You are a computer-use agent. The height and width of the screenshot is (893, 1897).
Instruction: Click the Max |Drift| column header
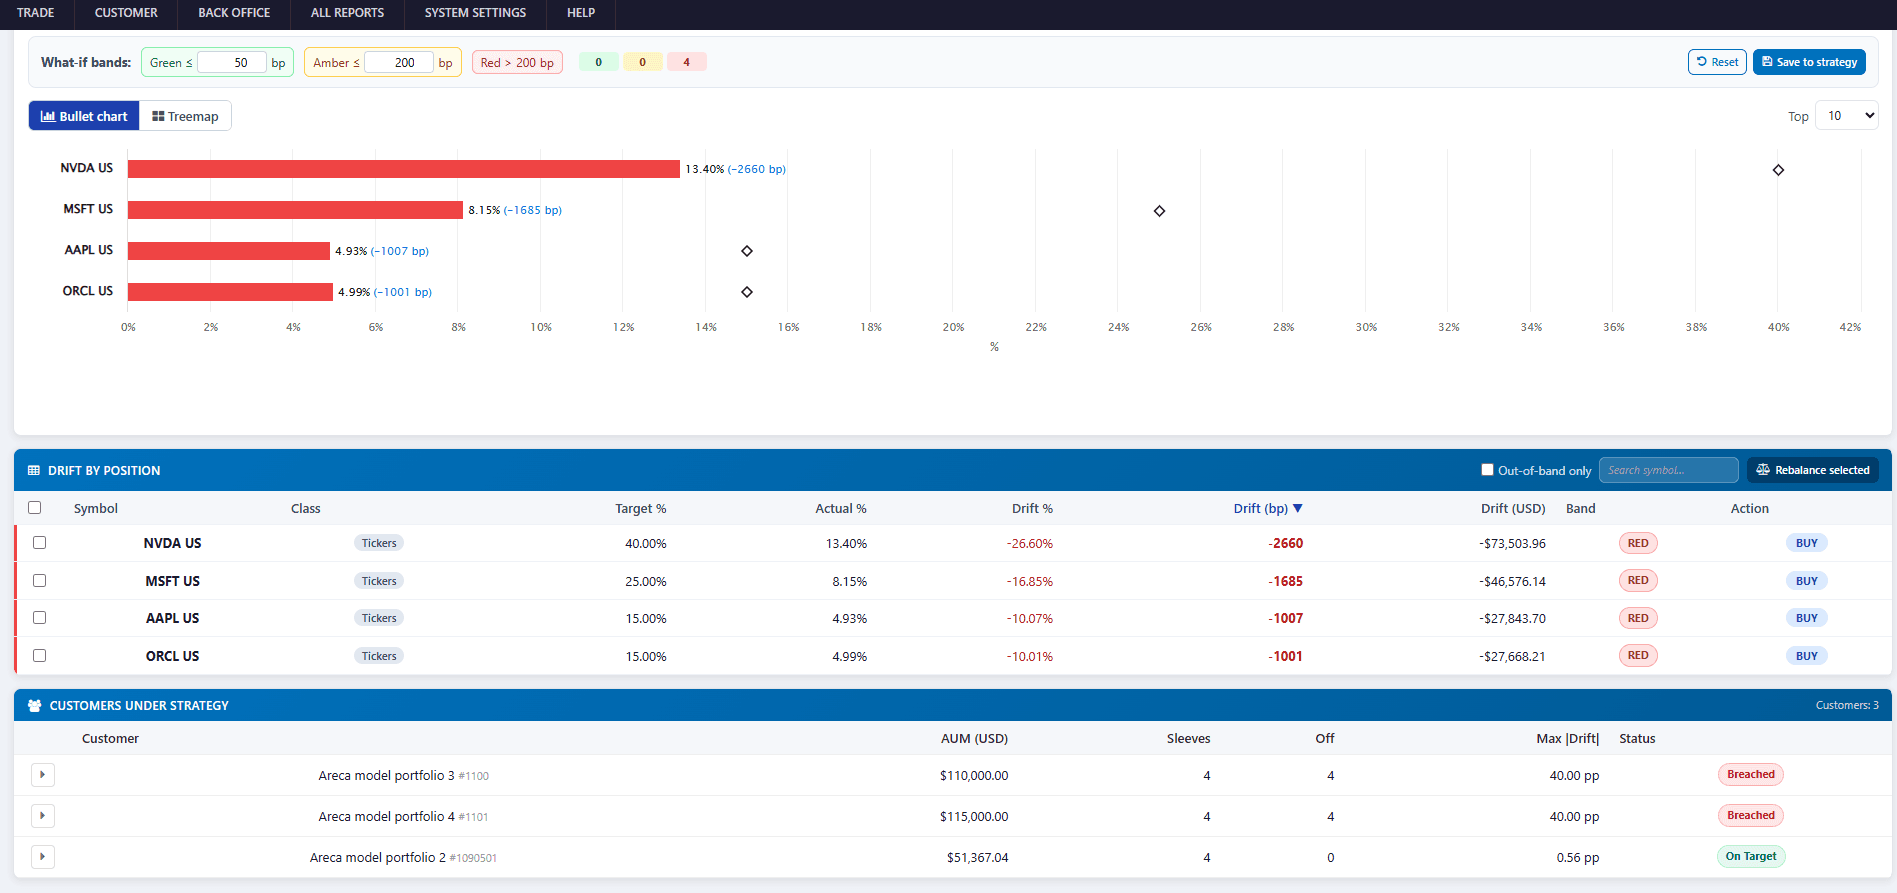[x=1567, y=739]
